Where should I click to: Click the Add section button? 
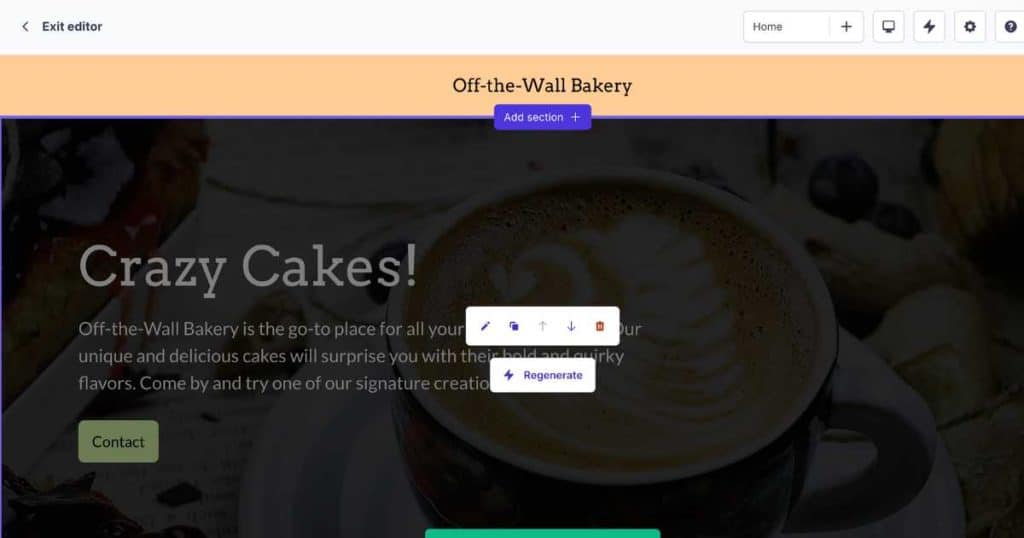543,118
